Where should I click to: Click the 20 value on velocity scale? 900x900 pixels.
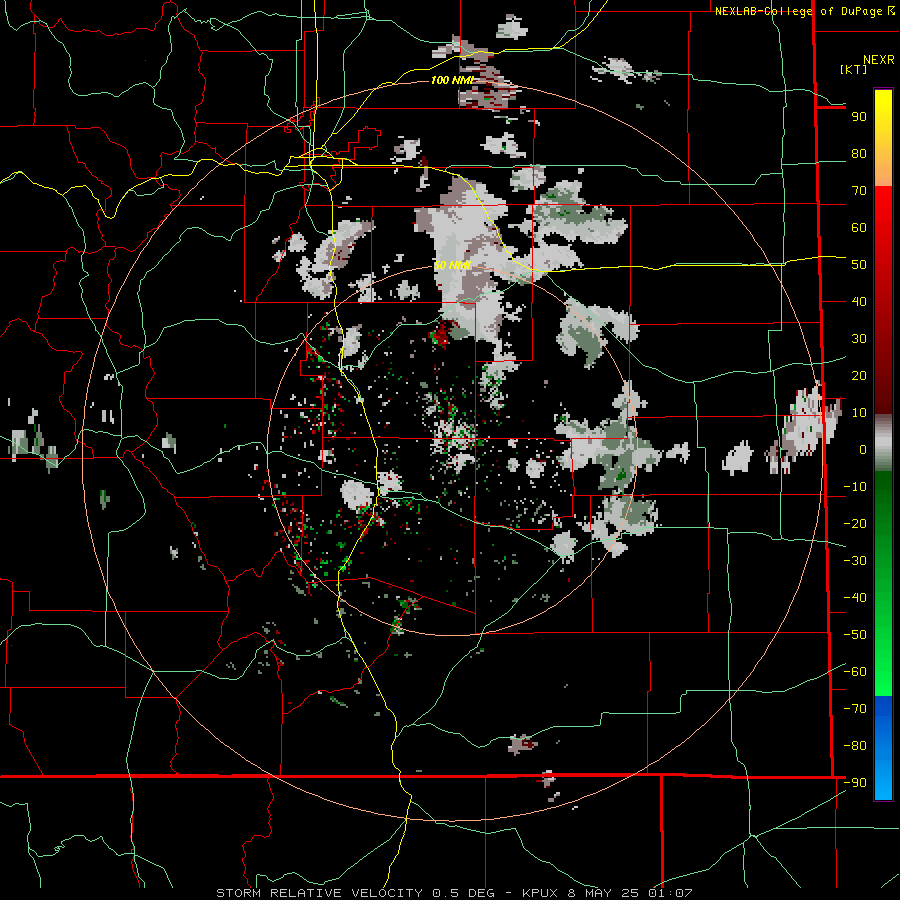(859, 376)
